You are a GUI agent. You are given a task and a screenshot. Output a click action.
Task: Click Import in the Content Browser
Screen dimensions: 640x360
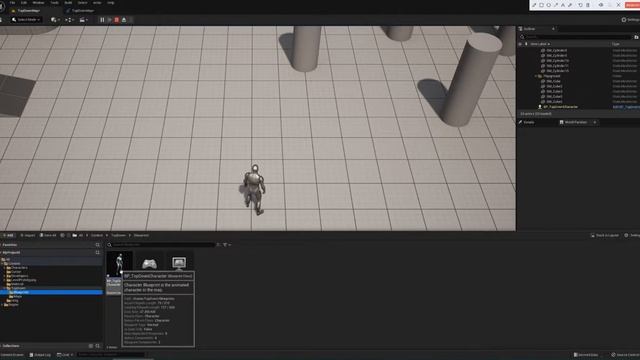[x=28, y=236]
